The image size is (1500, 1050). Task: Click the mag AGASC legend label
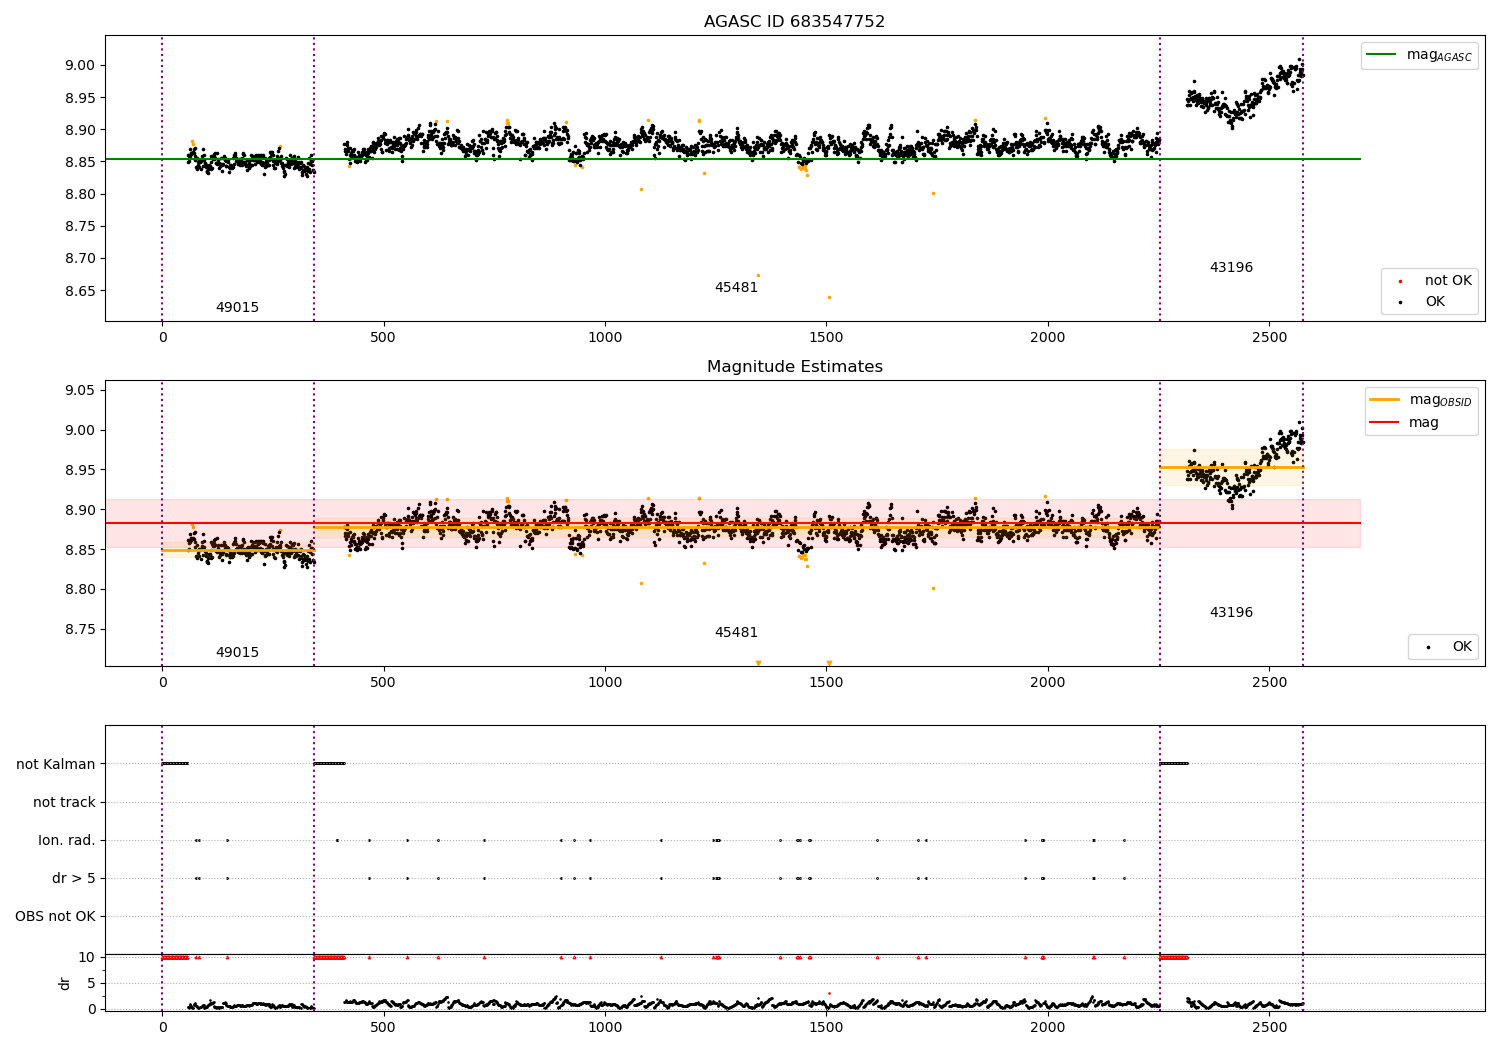tap(1439, 56)
